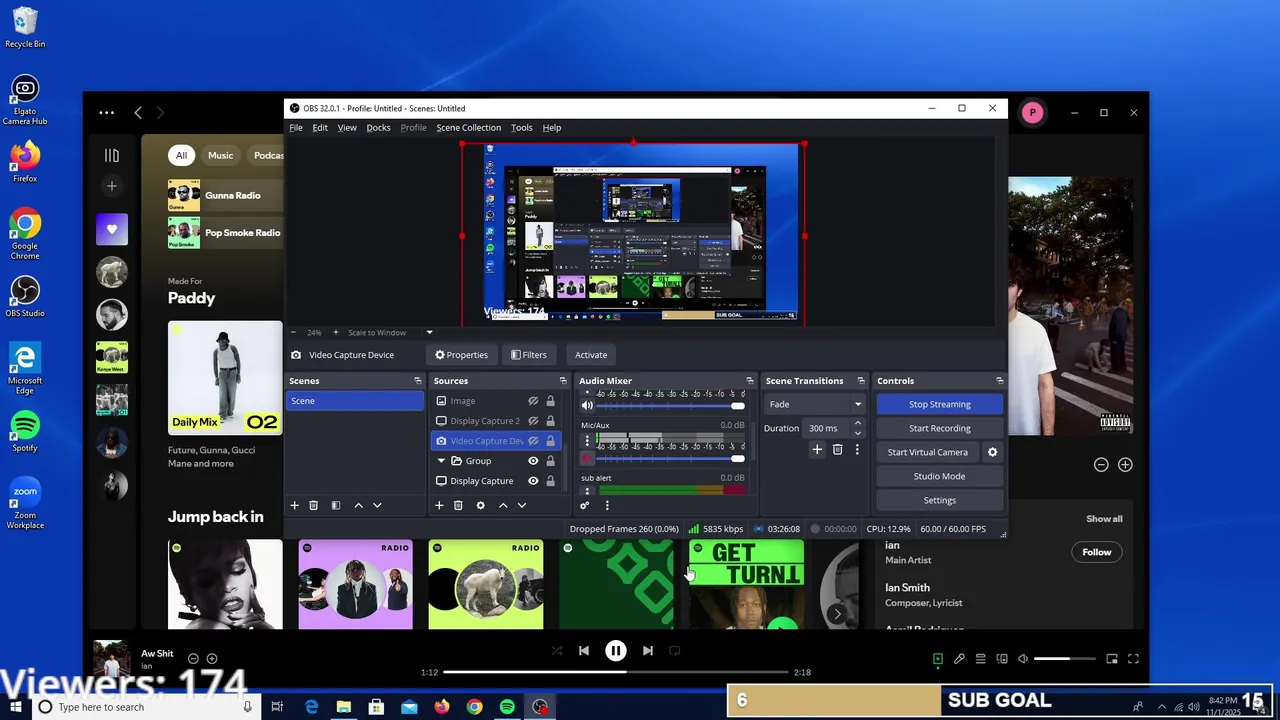1280x720 pixels.
Task: Open the View menu in OBS
Action: 347,128
